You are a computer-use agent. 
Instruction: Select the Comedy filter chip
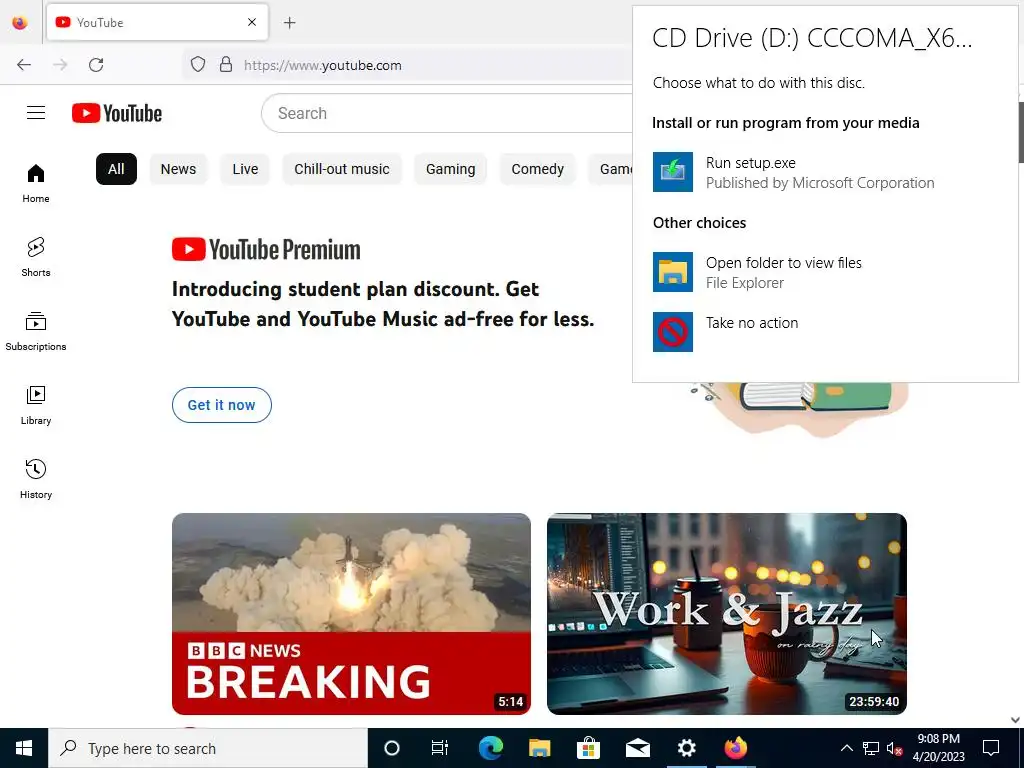point(537,169)
